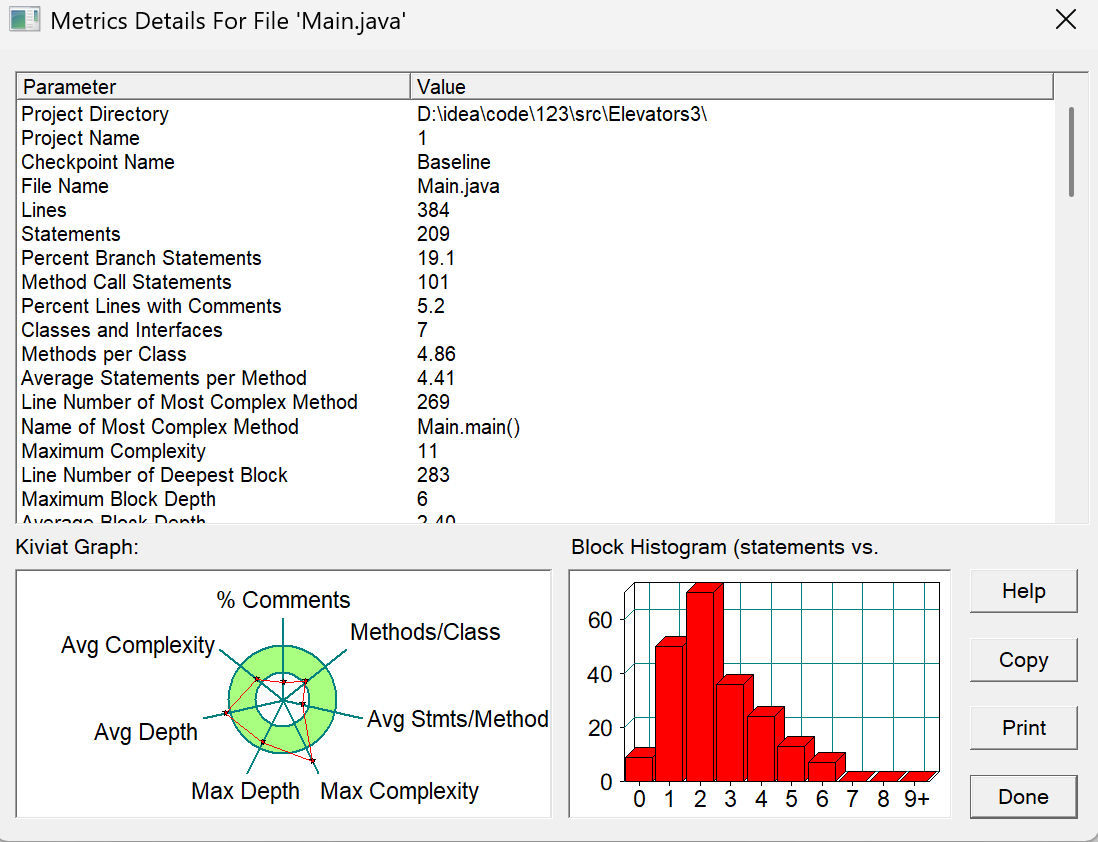Select Line Number of Most Complex Method
The width and height of the screenshot is (1098, 842).
(535, 402)
